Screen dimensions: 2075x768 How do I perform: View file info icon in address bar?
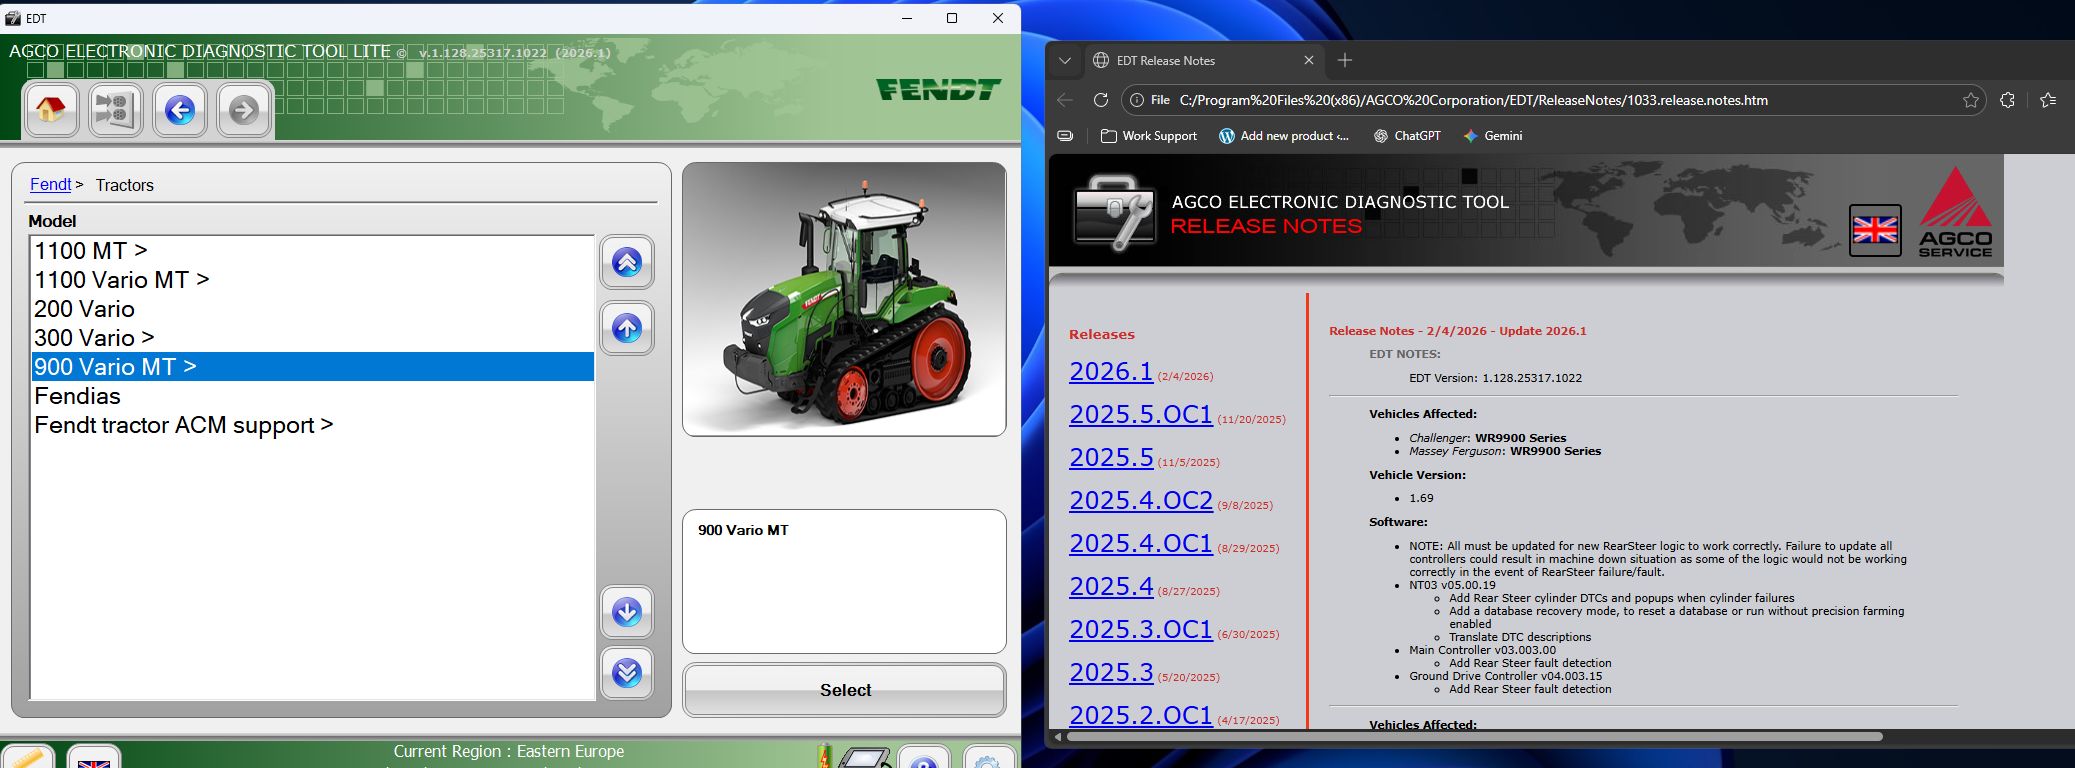[x=1136, y=100]
